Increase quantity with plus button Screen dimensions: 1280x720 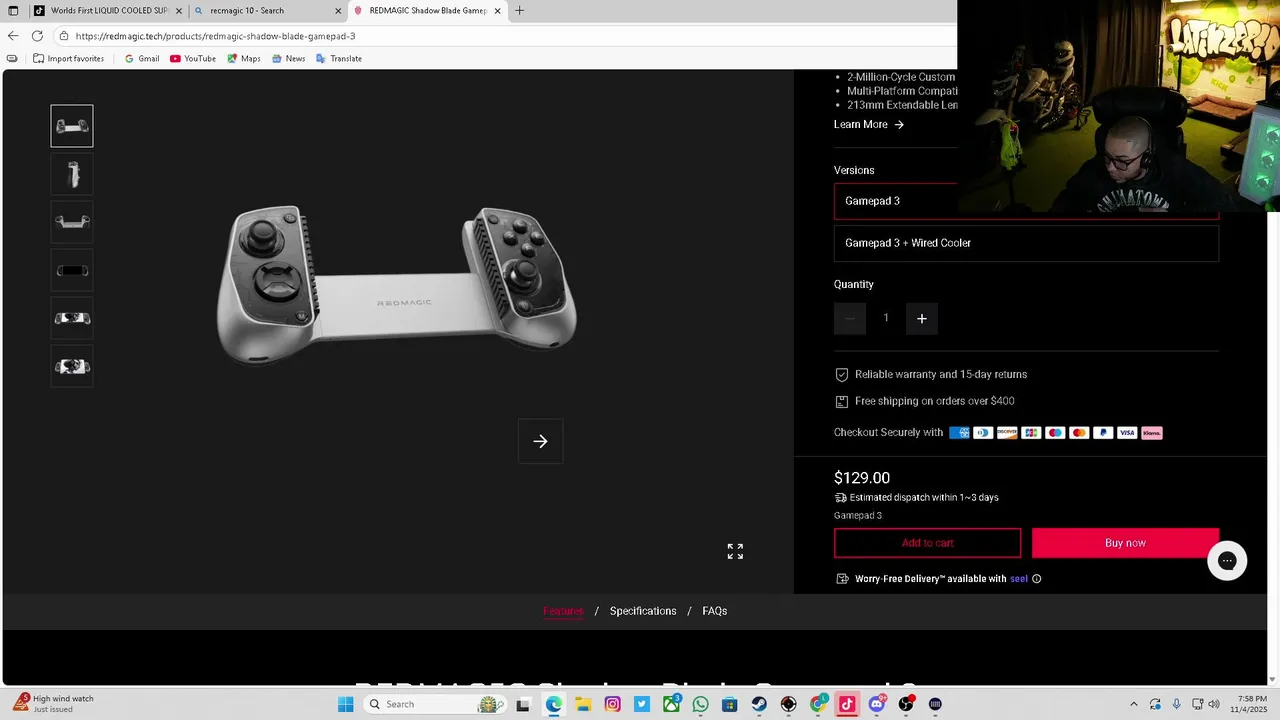point(922,318)
